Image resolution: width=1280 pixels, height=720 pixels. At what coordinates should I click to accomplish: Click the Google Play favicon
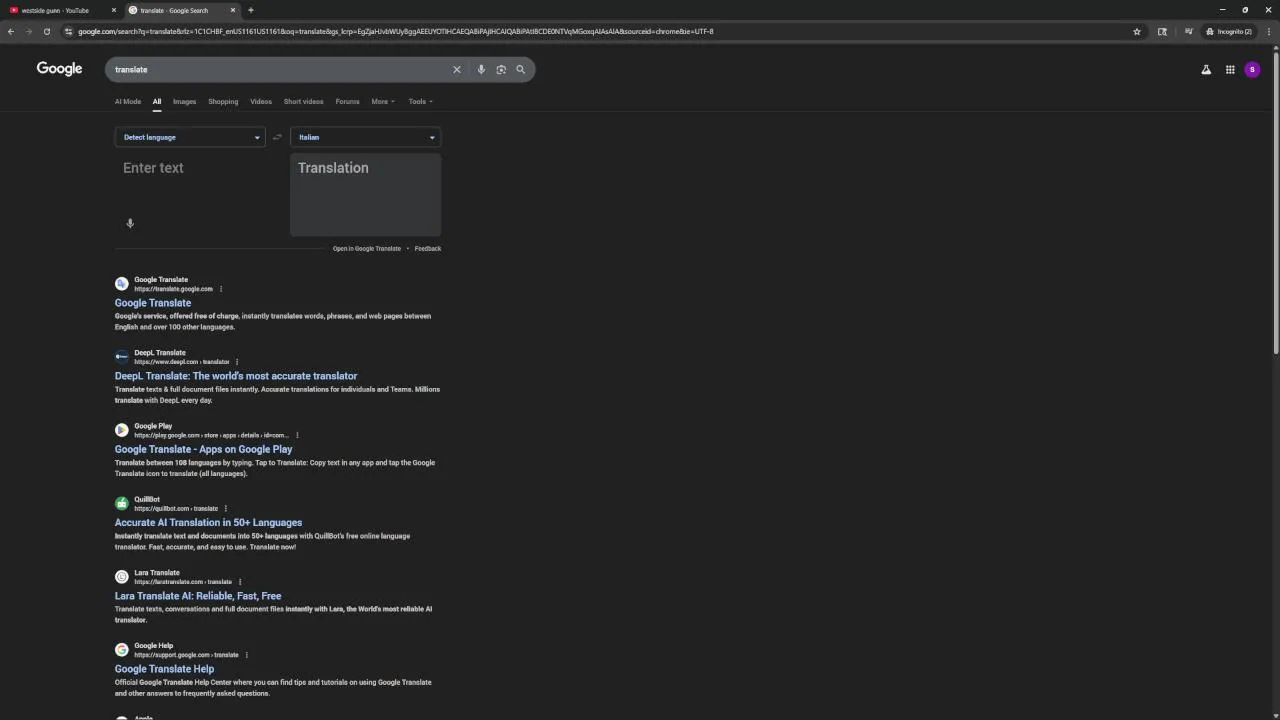(x=121, y=430)
